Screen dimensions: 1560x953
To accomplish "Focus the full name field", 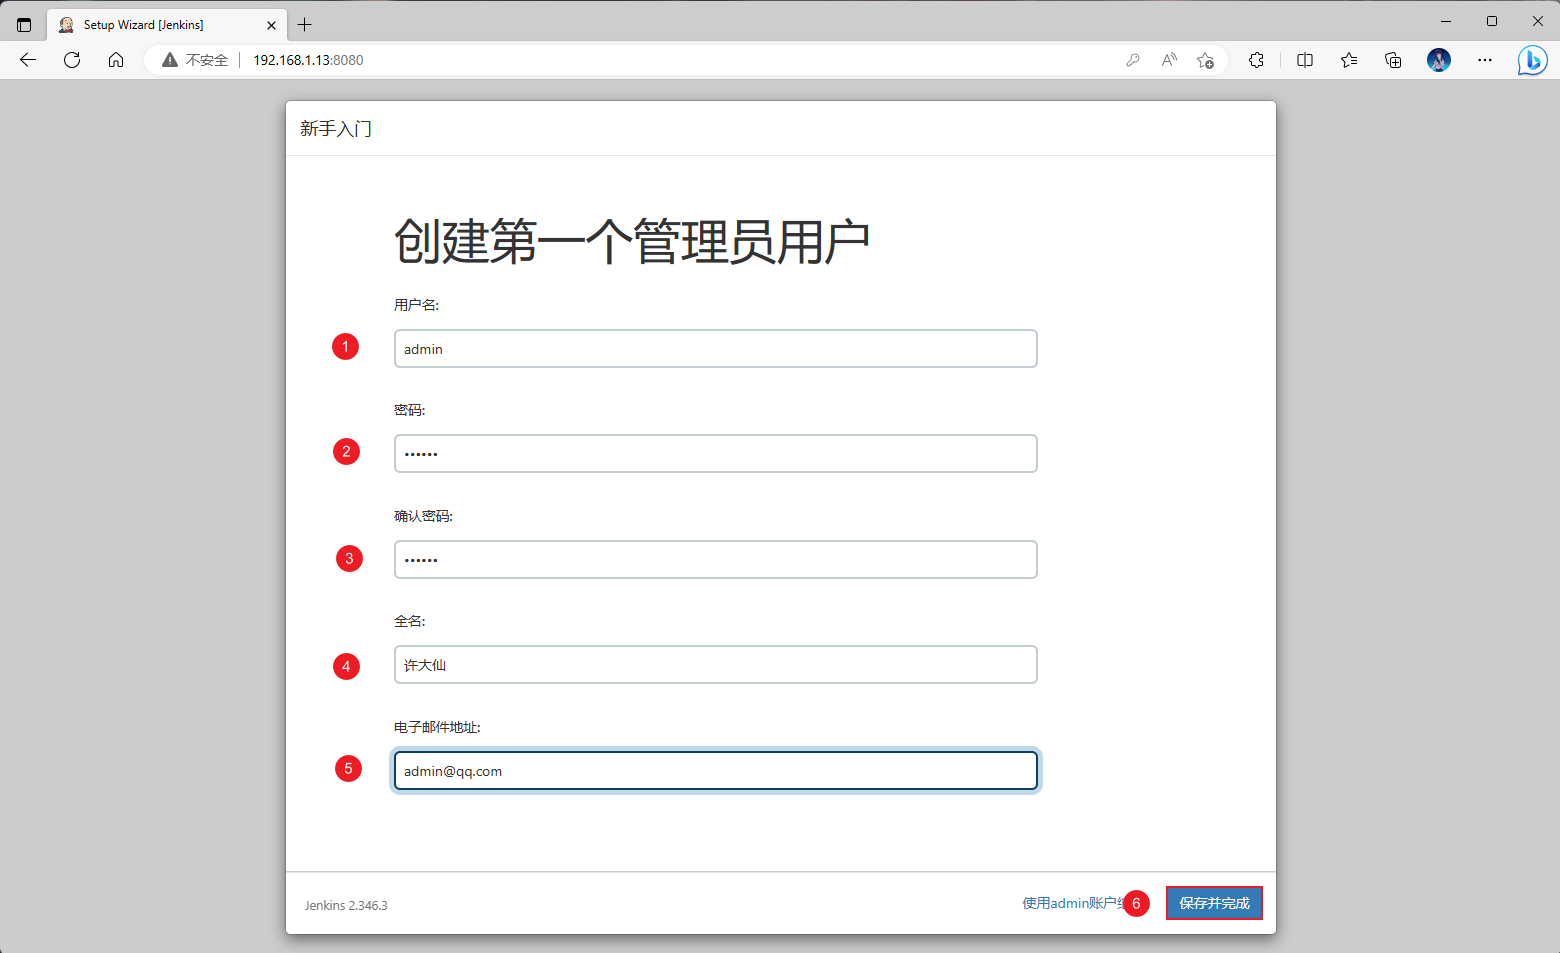I will (x=716, y=665).
